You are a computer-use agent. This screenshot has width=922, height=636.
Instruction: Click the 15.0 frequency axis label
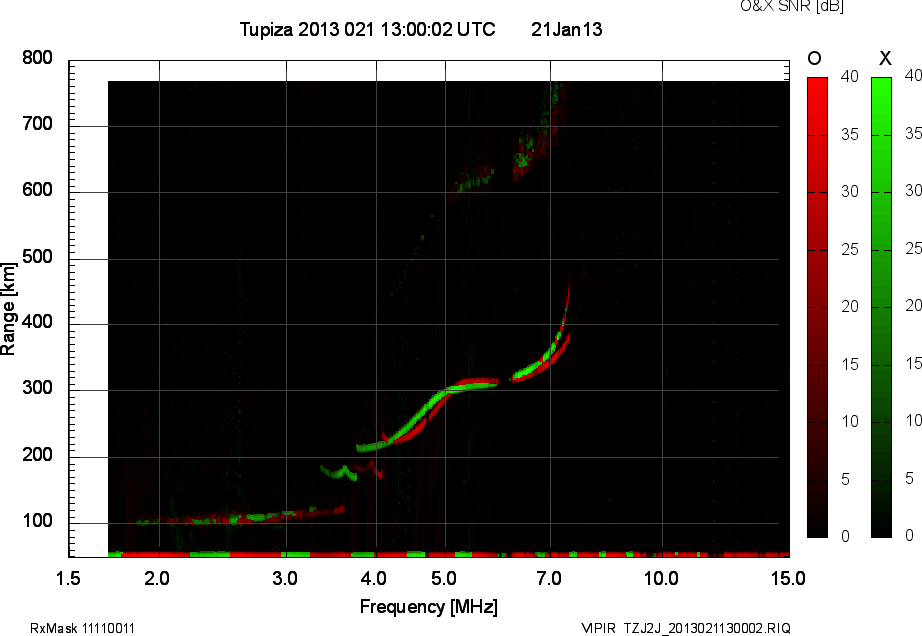(x=789, y=578)
